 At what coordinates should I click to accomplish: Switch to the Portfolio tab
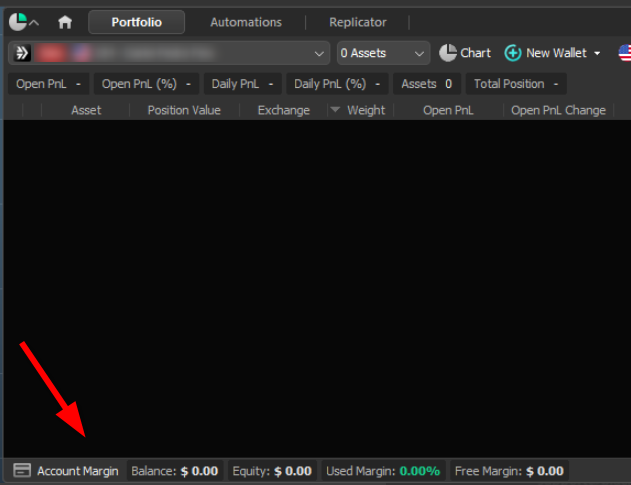pyautogui.click(x=136, y=22)
